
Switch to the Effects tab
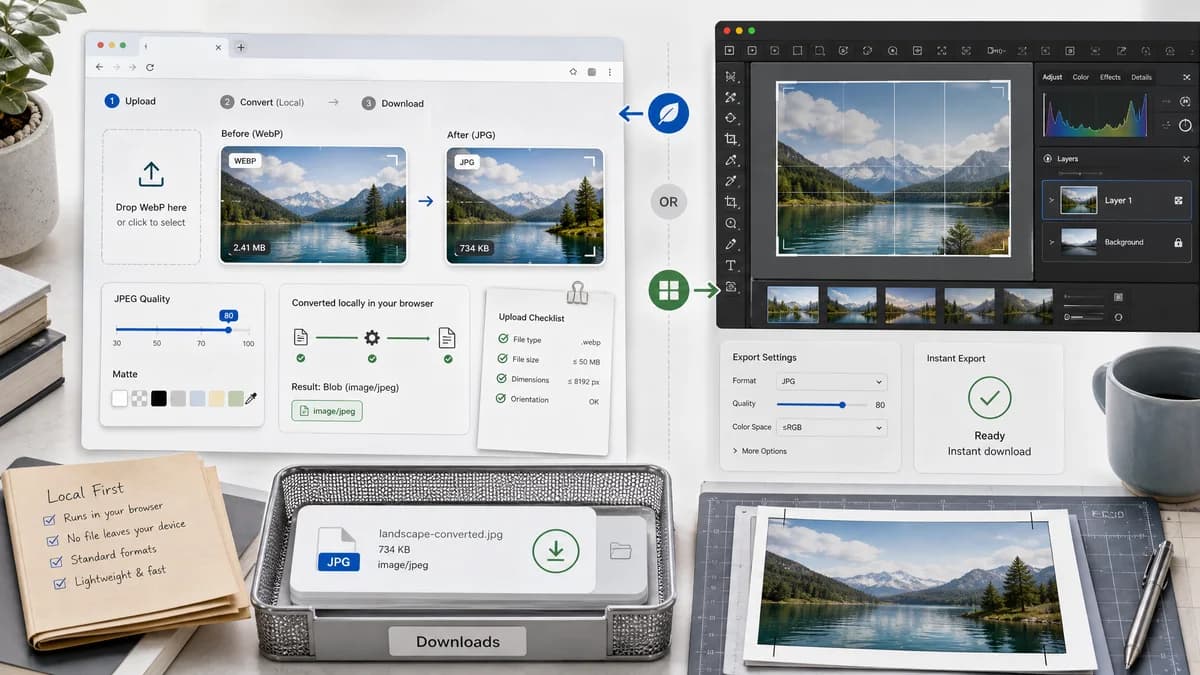(1110, 77)
